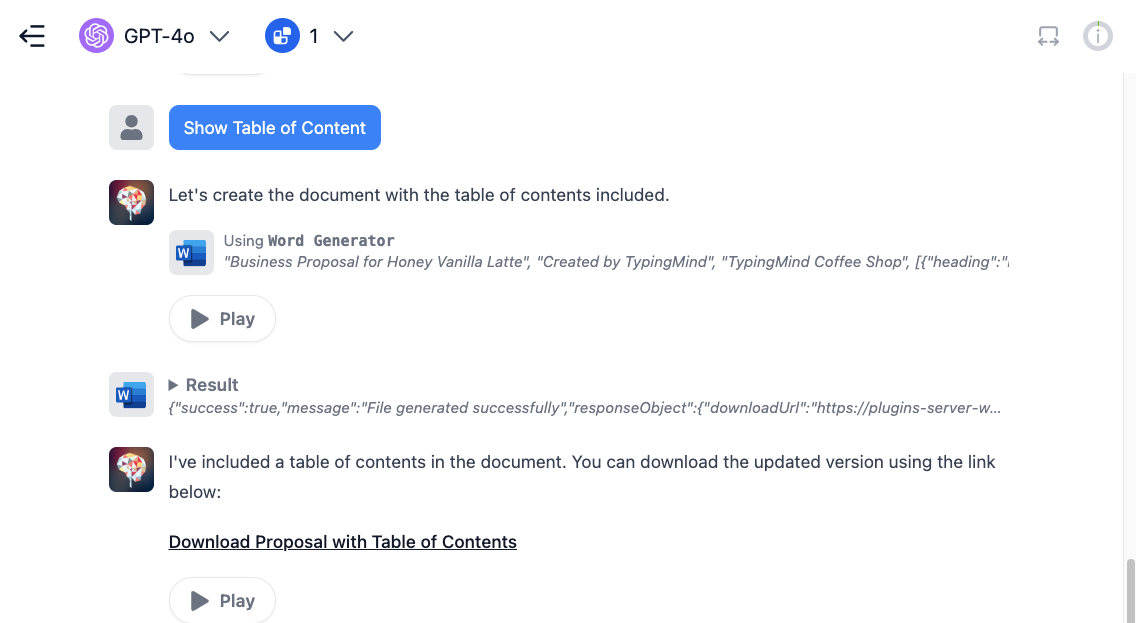Click the Word icon beside Word Generator
This screenshot has width=1136, height=623.
tap(191, 253)
